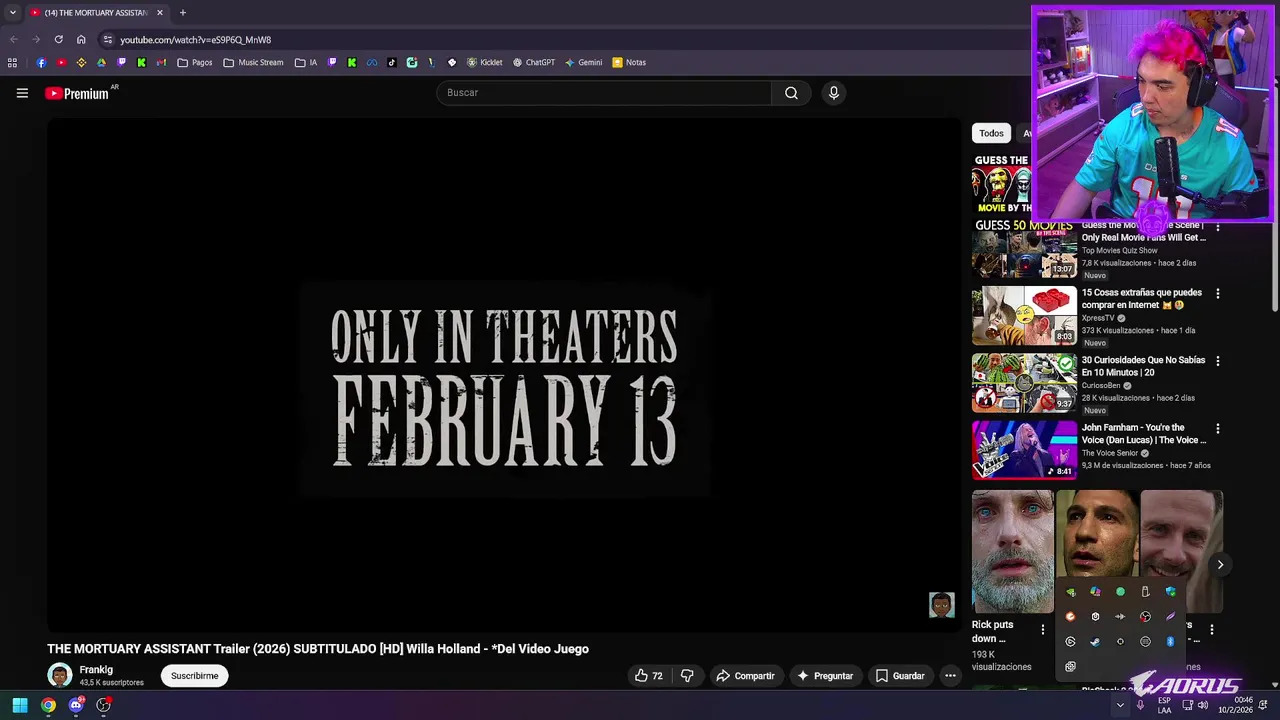Image resolution: width=1280 pixels, height=720 pixels.
Task: Open ESP LAA keyboard language switcher
Action: [1164, 705]
